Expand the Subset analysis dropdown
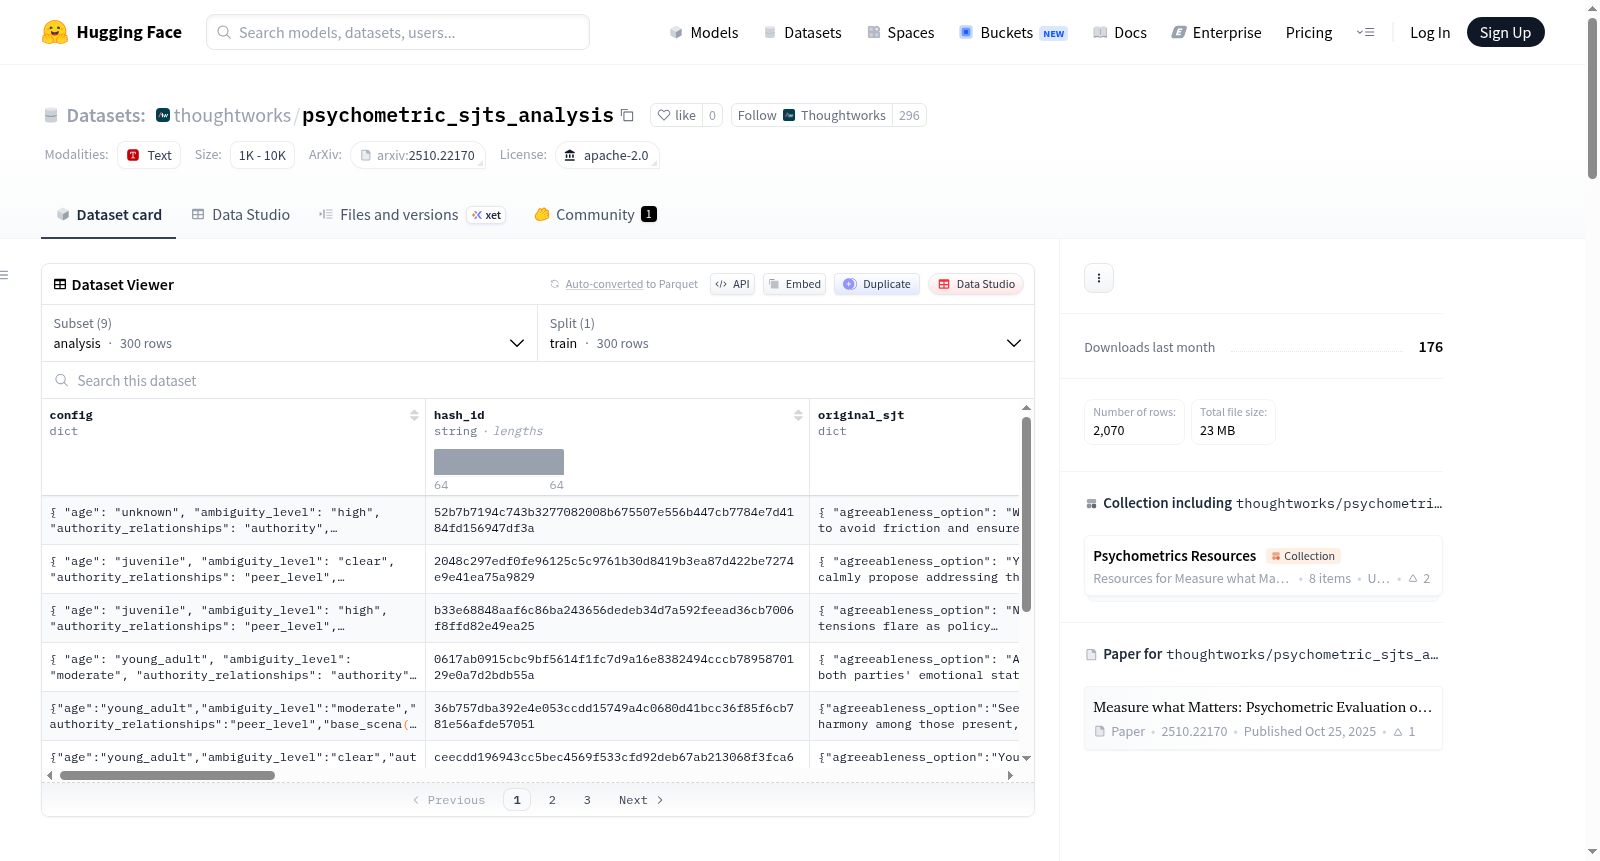The width and height of the screenshot is (1600, 861). [290, 333]
